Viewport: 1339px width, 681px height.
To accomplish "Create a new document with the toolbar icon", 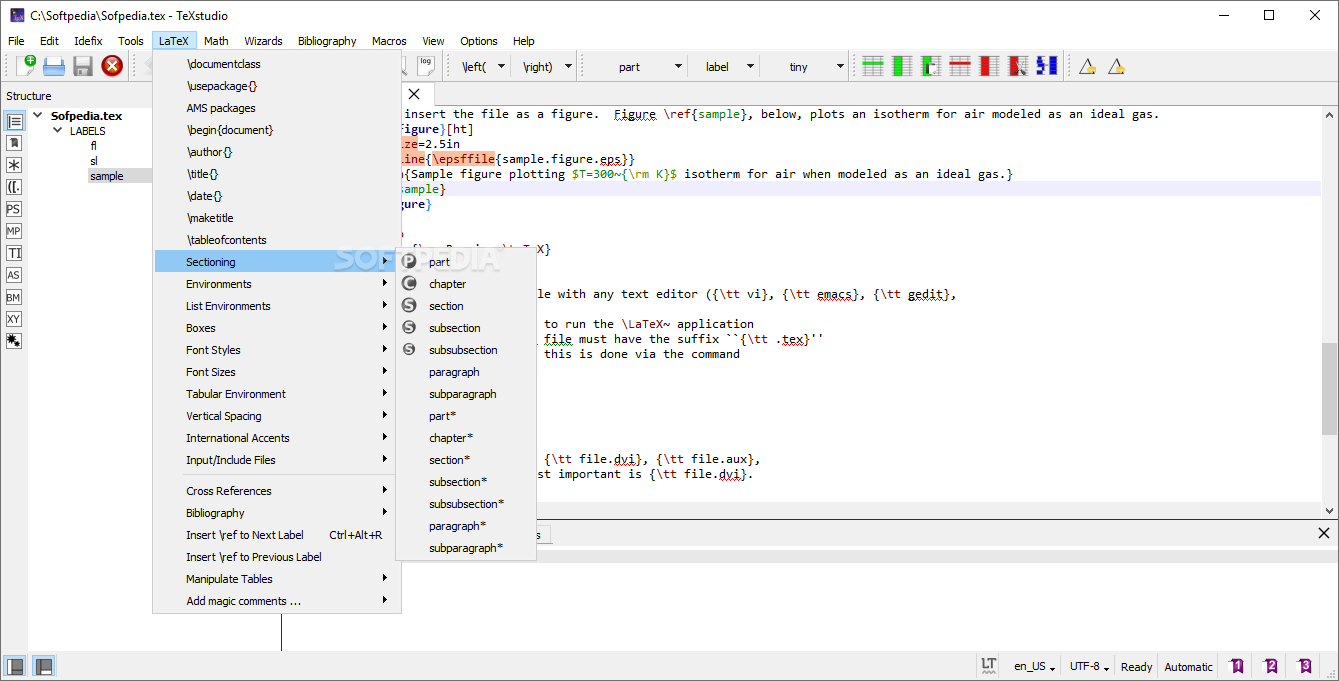I will tap(25, 66).
